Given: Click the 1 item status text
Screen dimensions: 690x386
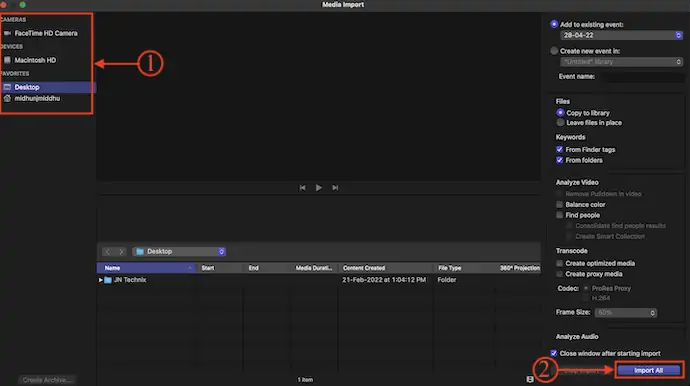Looking at the screenshot, I should click(x=305, y=379).
